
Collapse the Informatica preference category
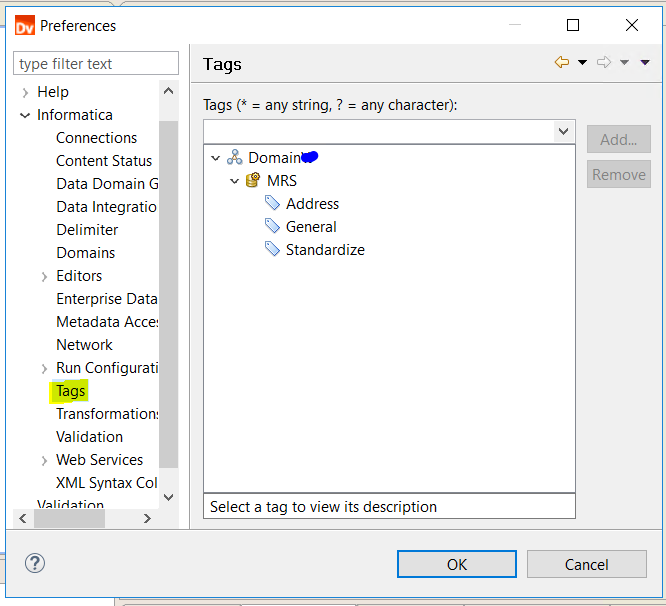pyautogui.click(x=25, y=115)
